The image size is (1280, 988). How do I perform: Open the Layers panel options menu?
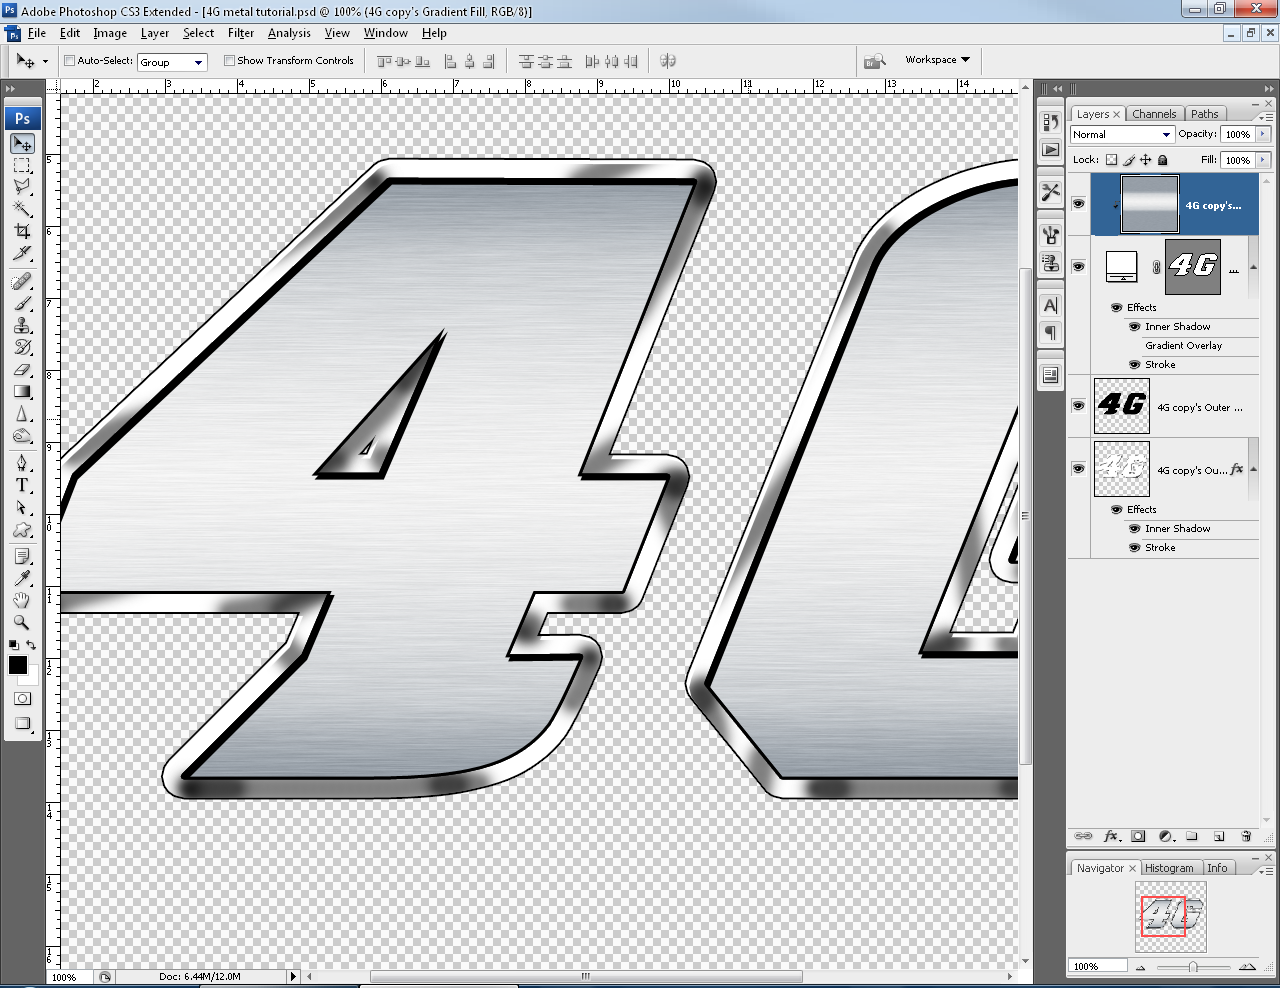click(x=1265, y=116)
